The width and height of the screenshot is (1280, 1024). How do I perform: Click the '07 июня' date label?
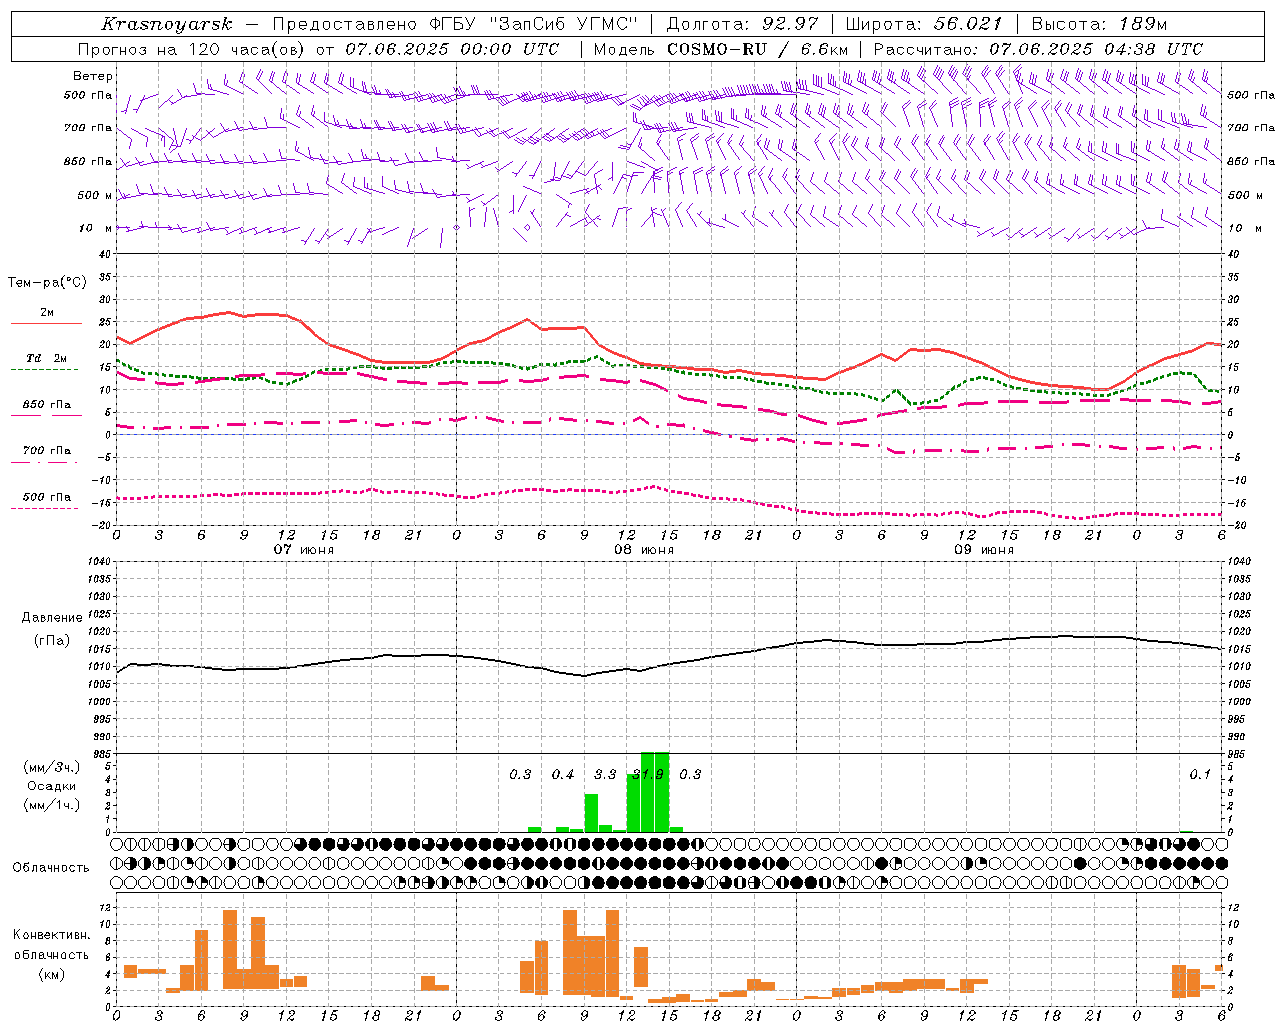coord(304,550)
